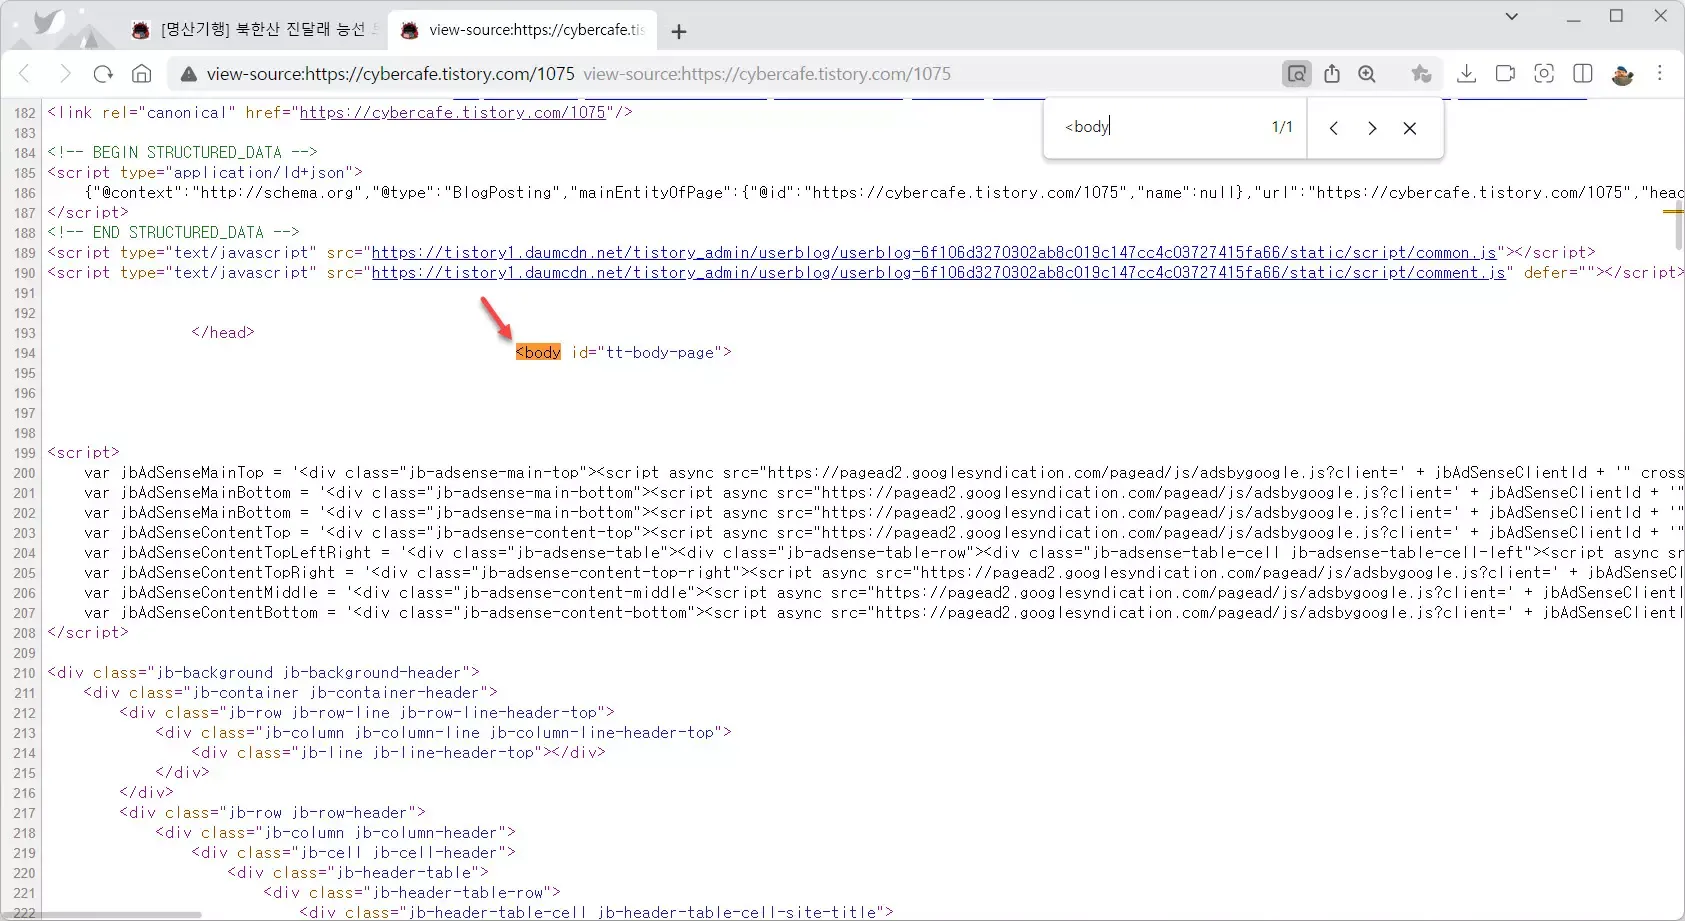Open the zoom magnifier control
The image size is (1685, 921).
coord(1367,74)
